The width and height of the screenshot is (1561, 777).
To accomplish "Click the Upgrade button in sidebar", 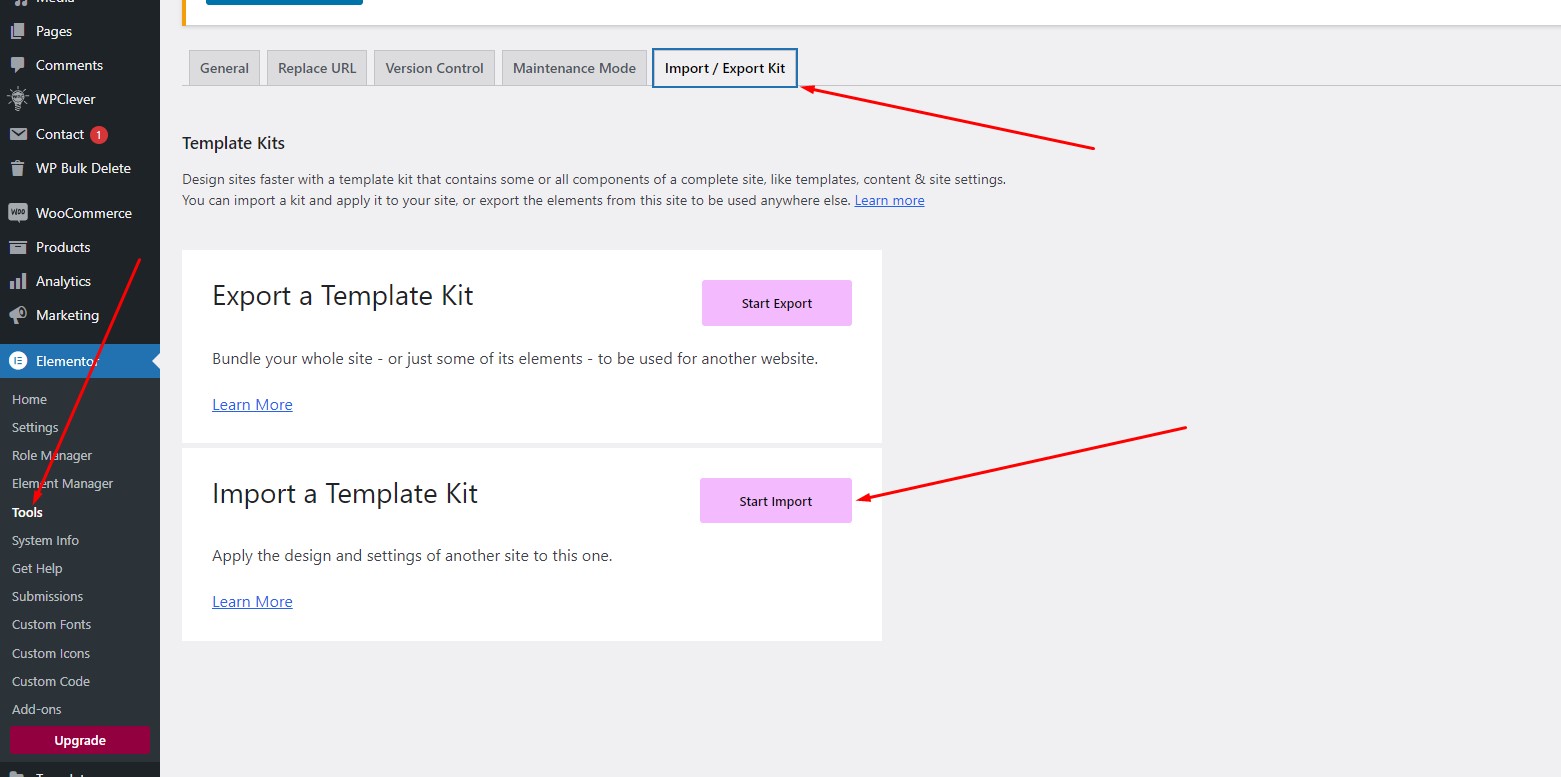I will (x=80, y=741).
